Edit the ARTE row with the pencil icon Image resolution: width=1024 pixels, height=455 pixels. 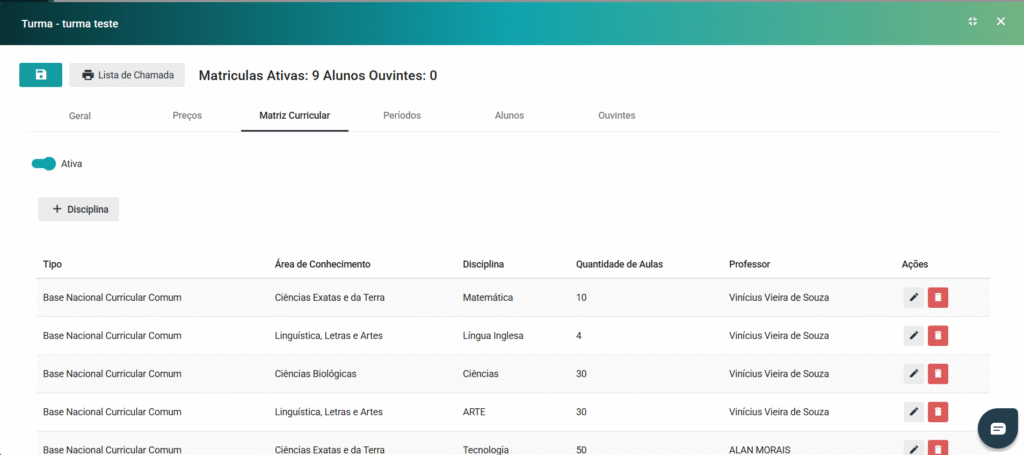[914, 412]
